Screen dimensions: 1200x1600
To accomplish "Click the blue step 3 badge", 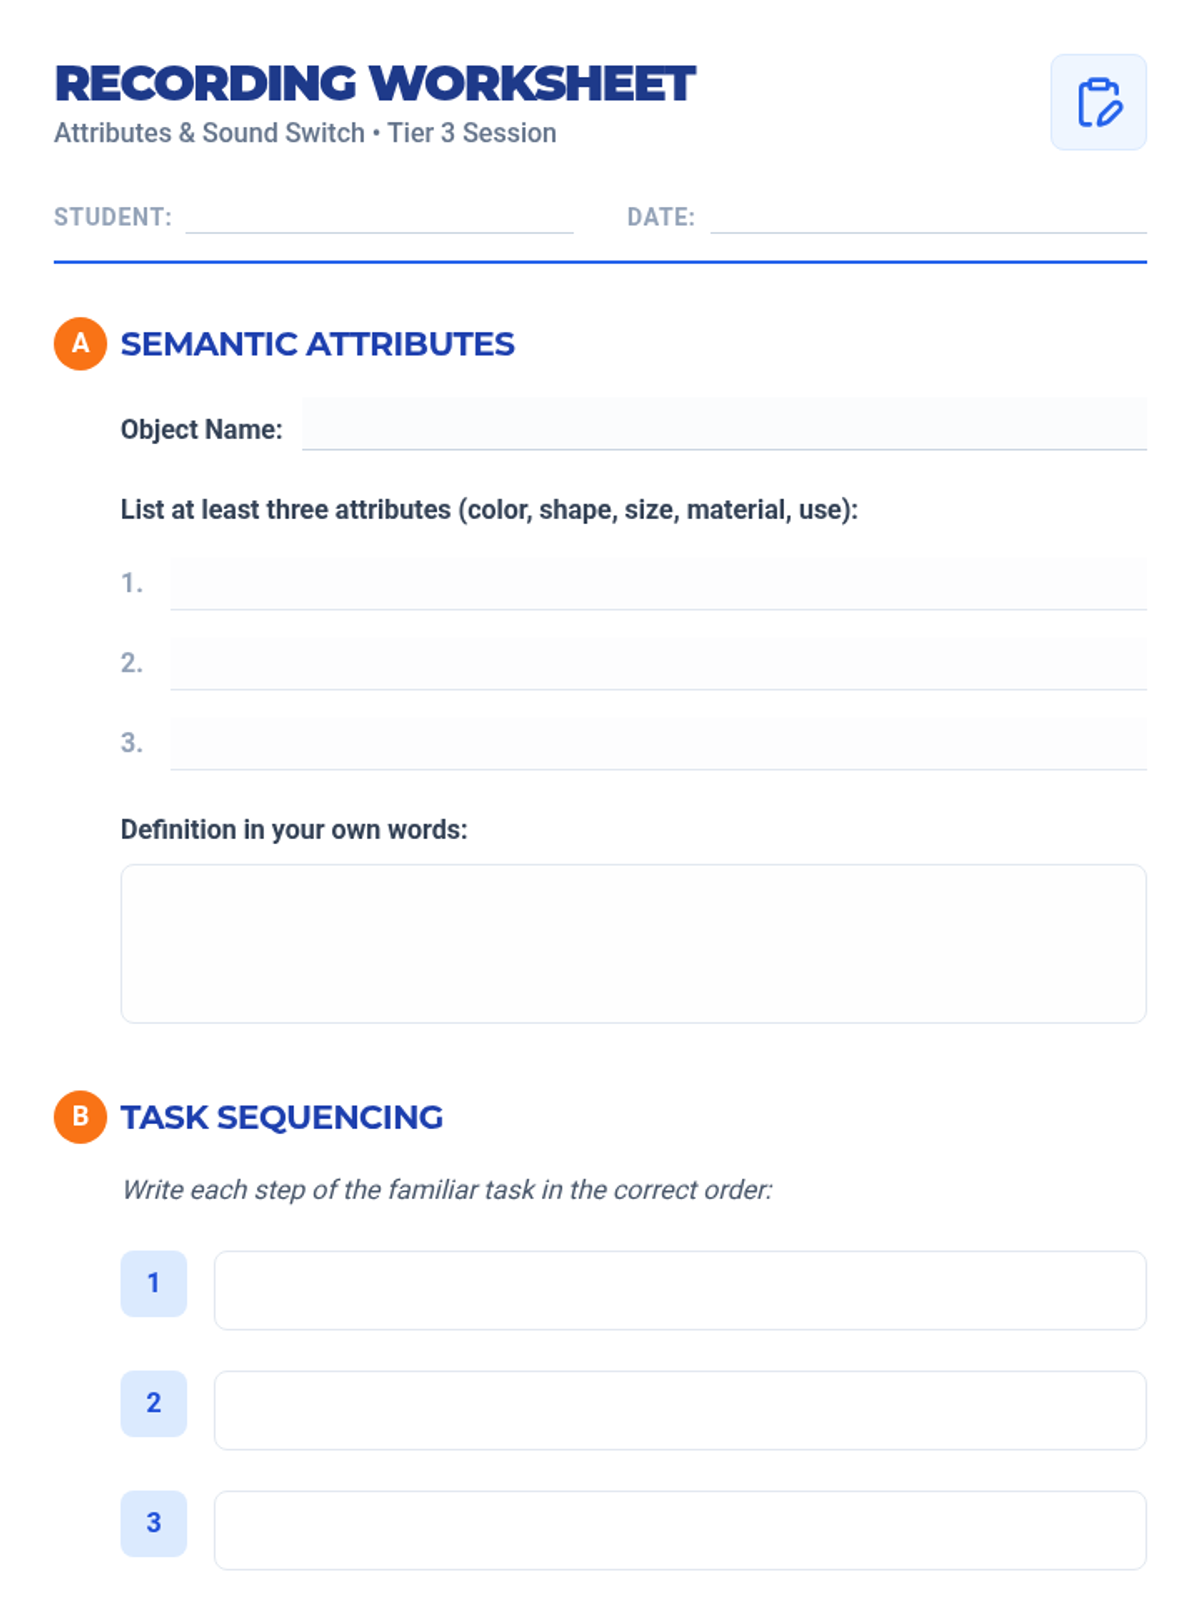I will point(153,1523).
